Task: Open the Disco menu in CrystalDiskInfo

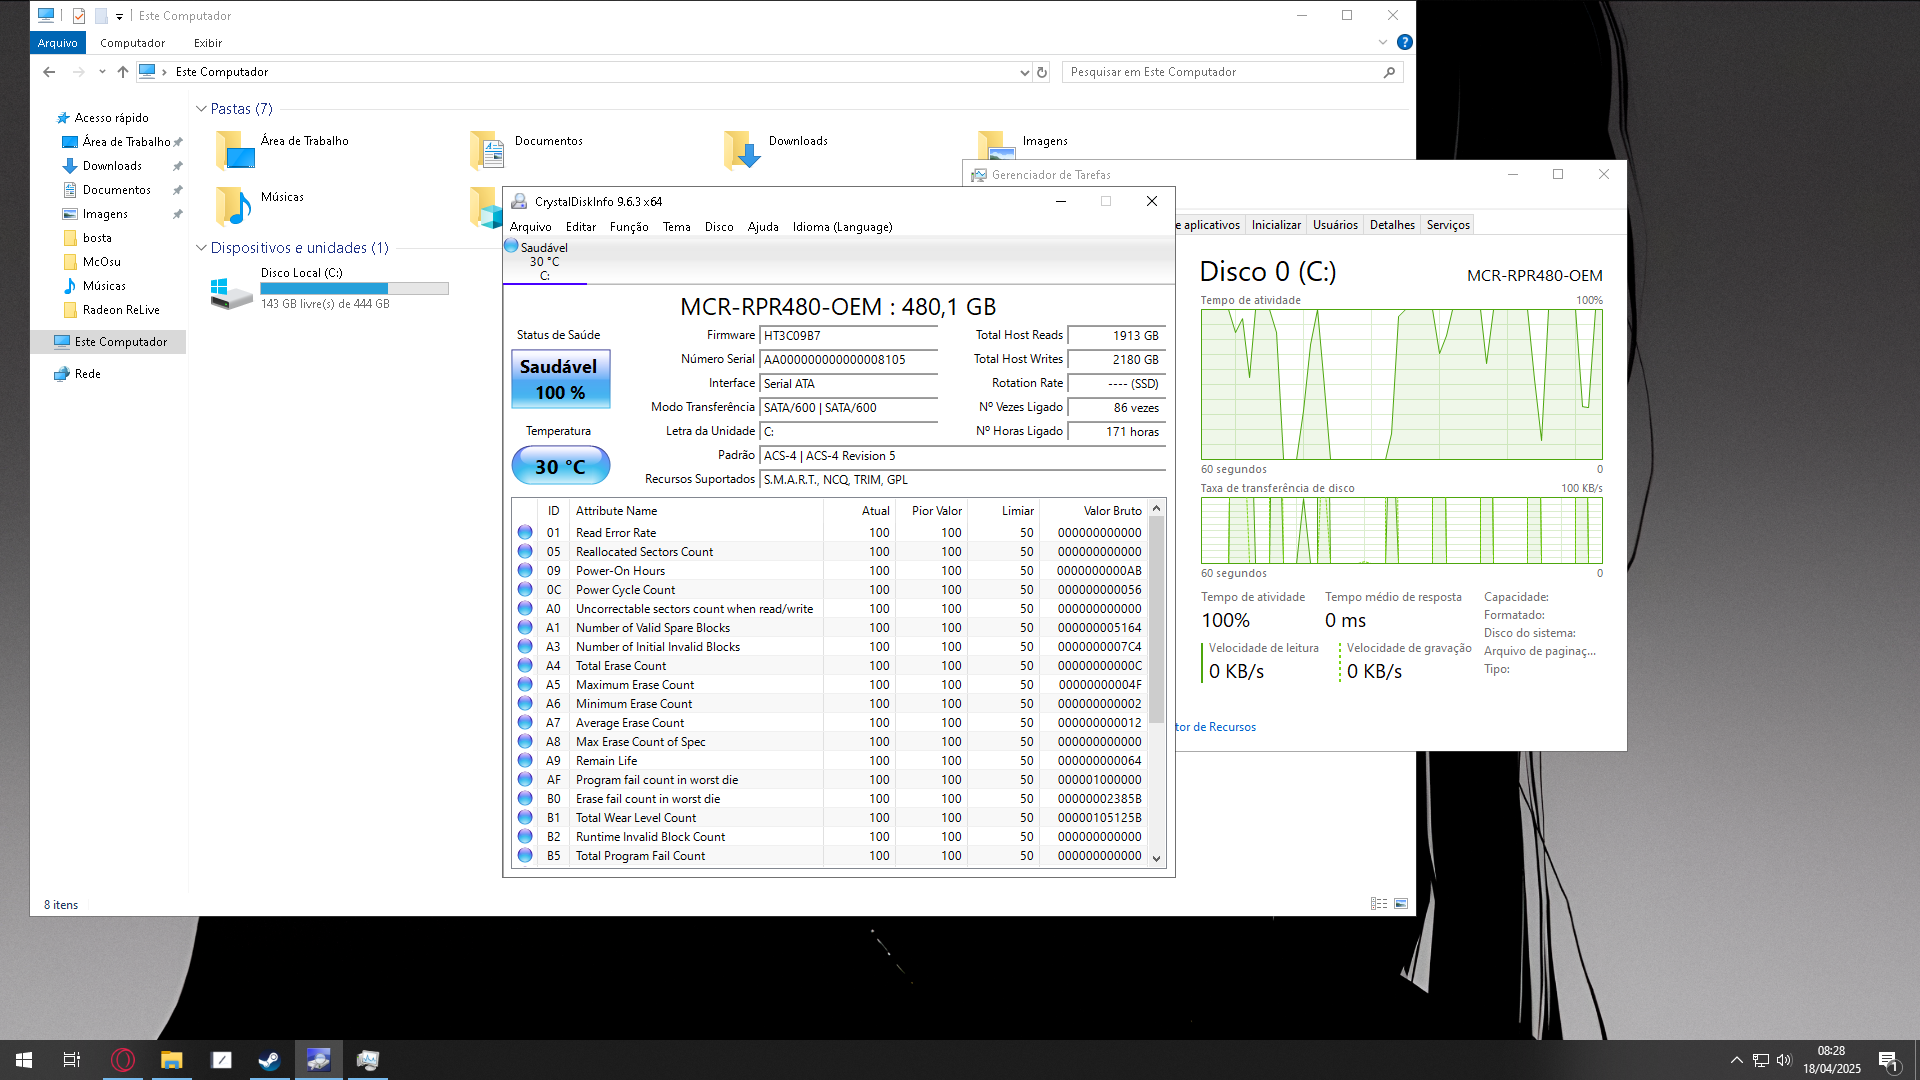Action: [718, 227]
